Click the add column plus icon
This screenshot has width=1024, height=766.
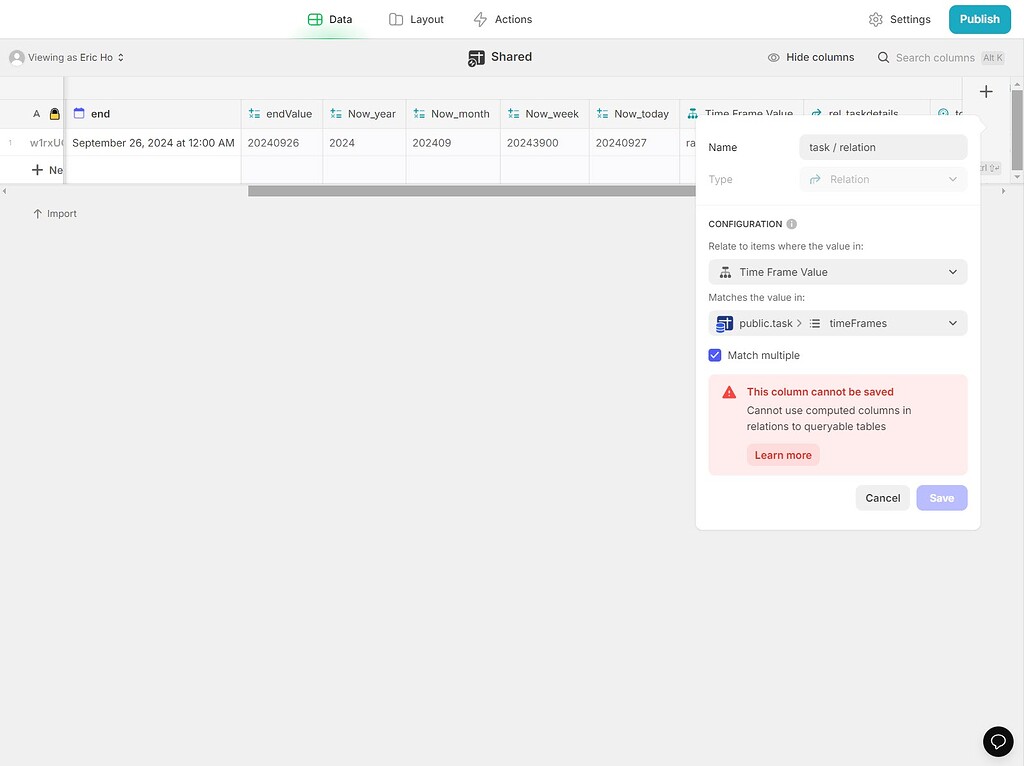(x=986, y=91)
